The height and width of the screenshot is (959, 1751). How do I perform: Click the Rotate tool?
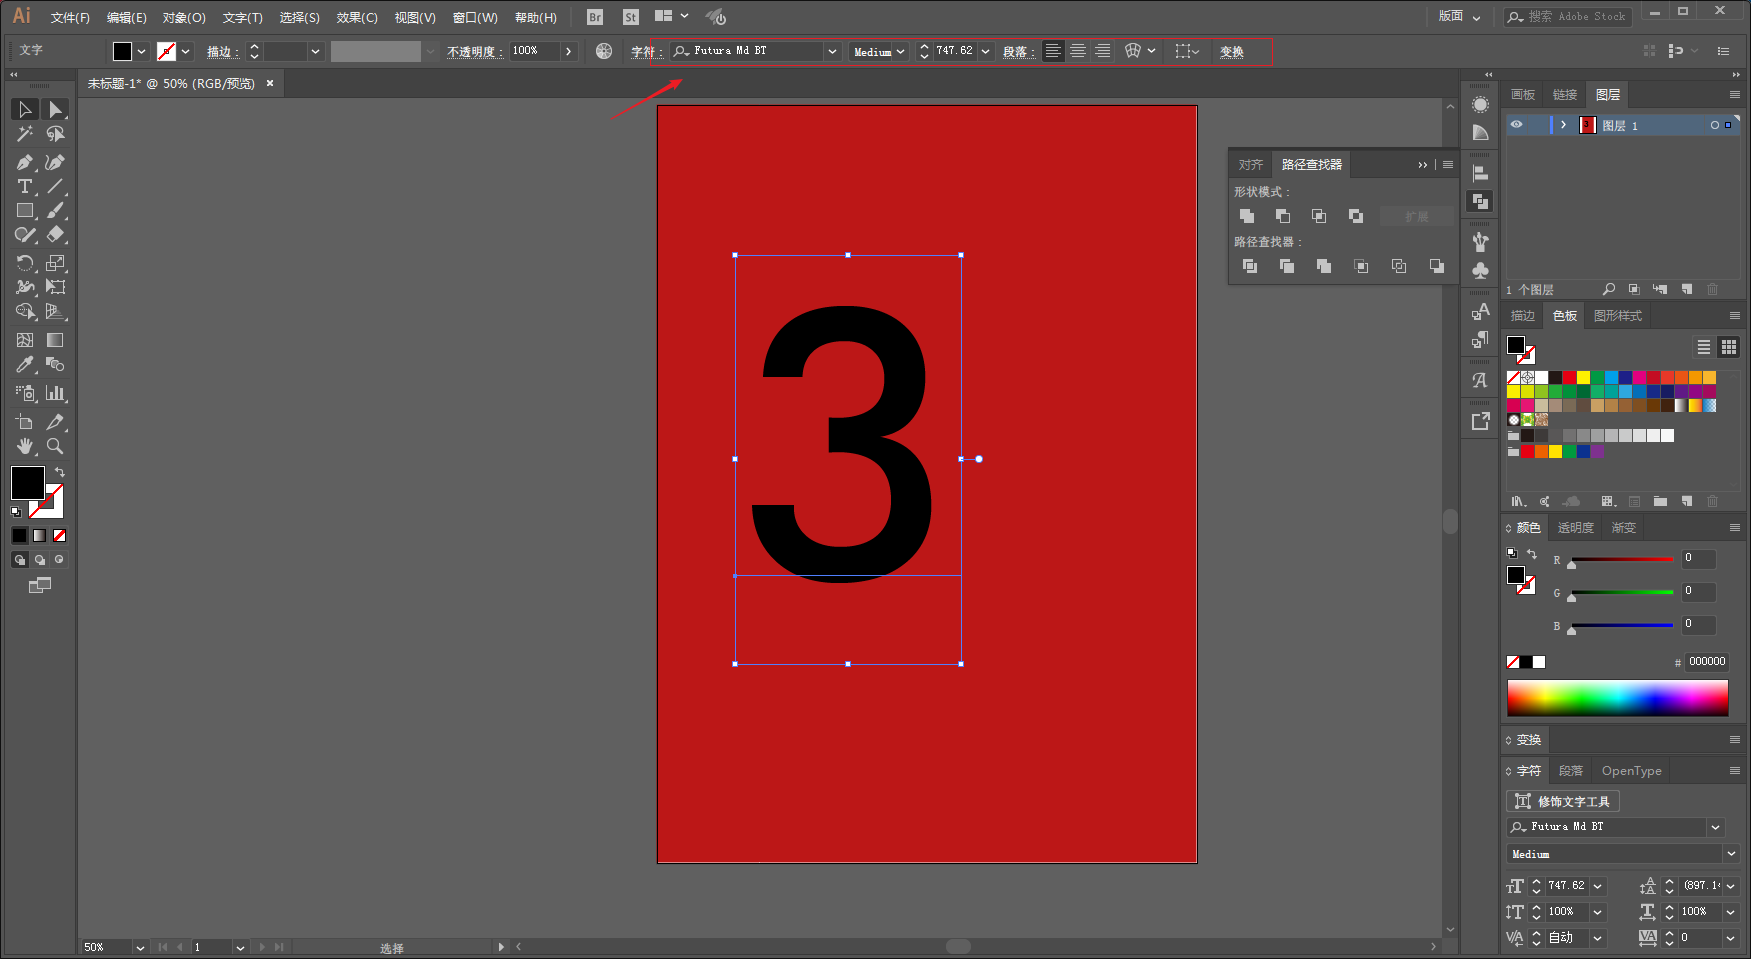(x=25, y=263)
